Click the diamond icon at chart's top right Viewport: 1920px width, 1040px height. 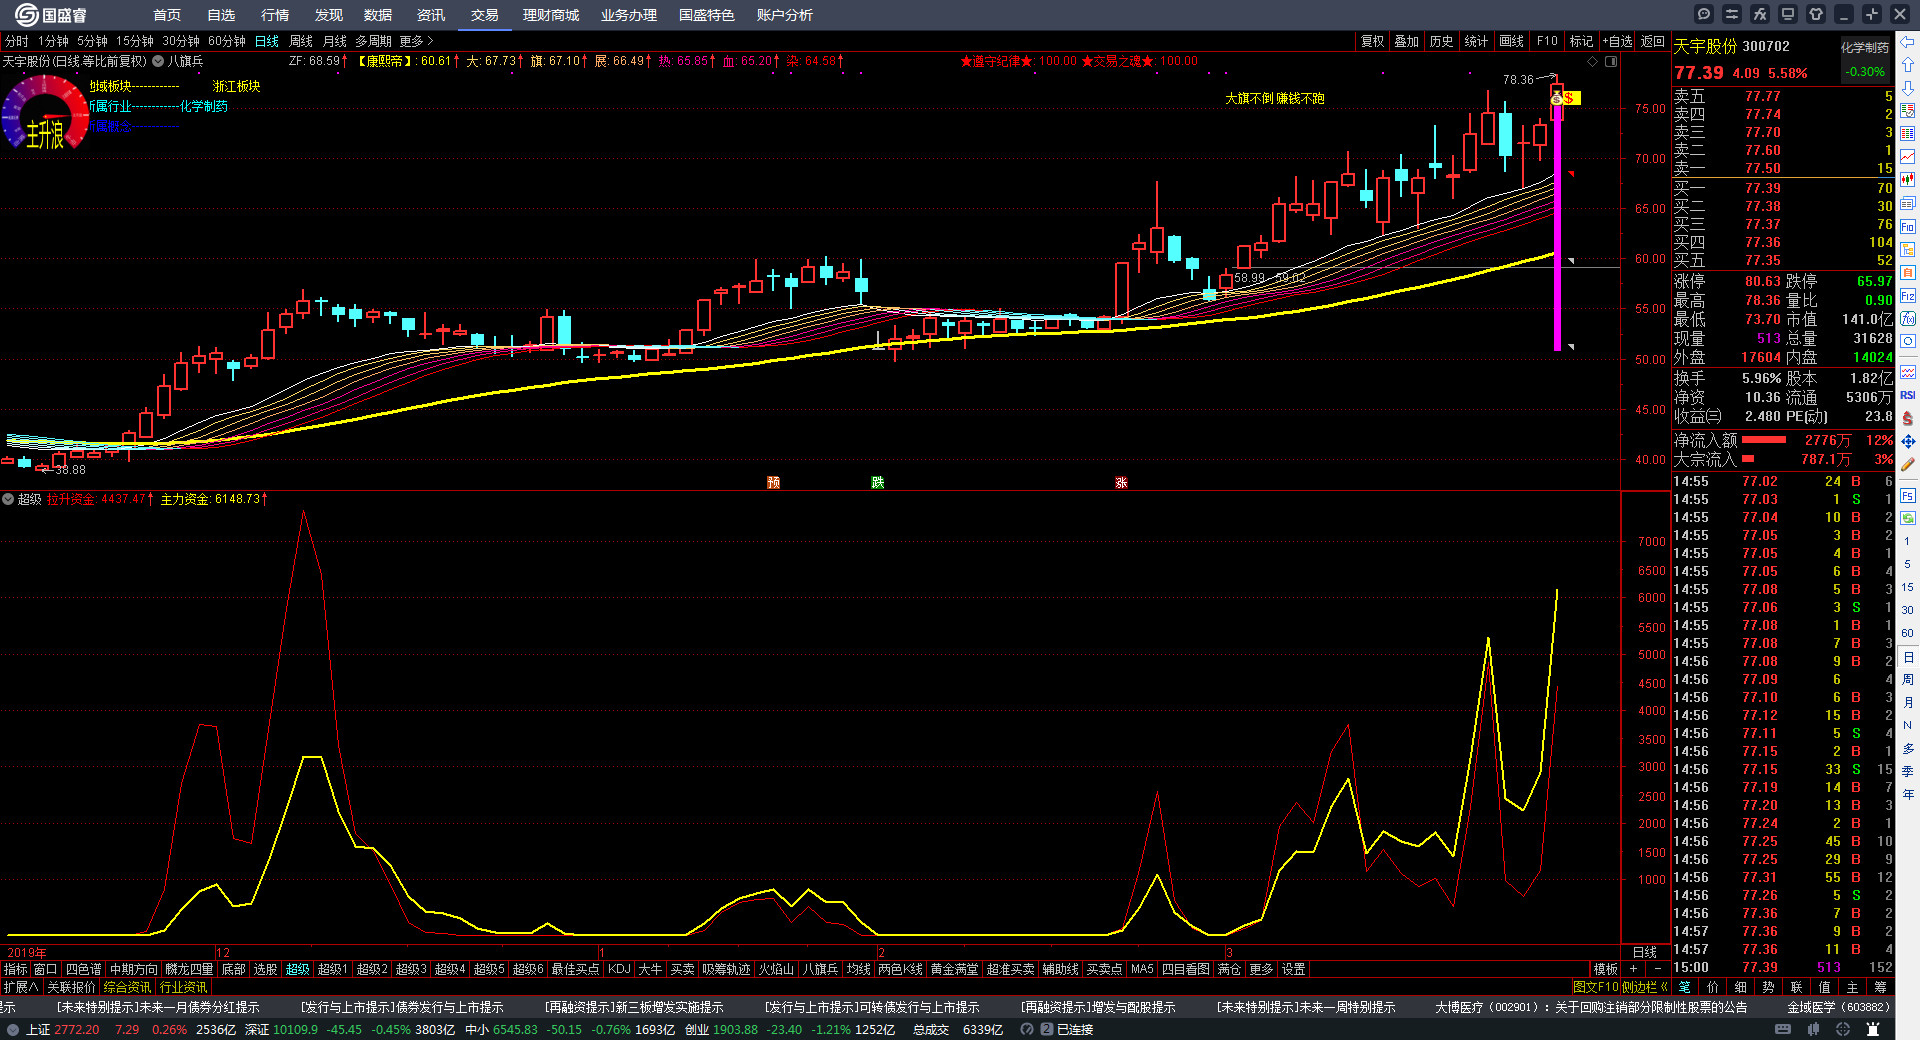tap(1593, 61)
